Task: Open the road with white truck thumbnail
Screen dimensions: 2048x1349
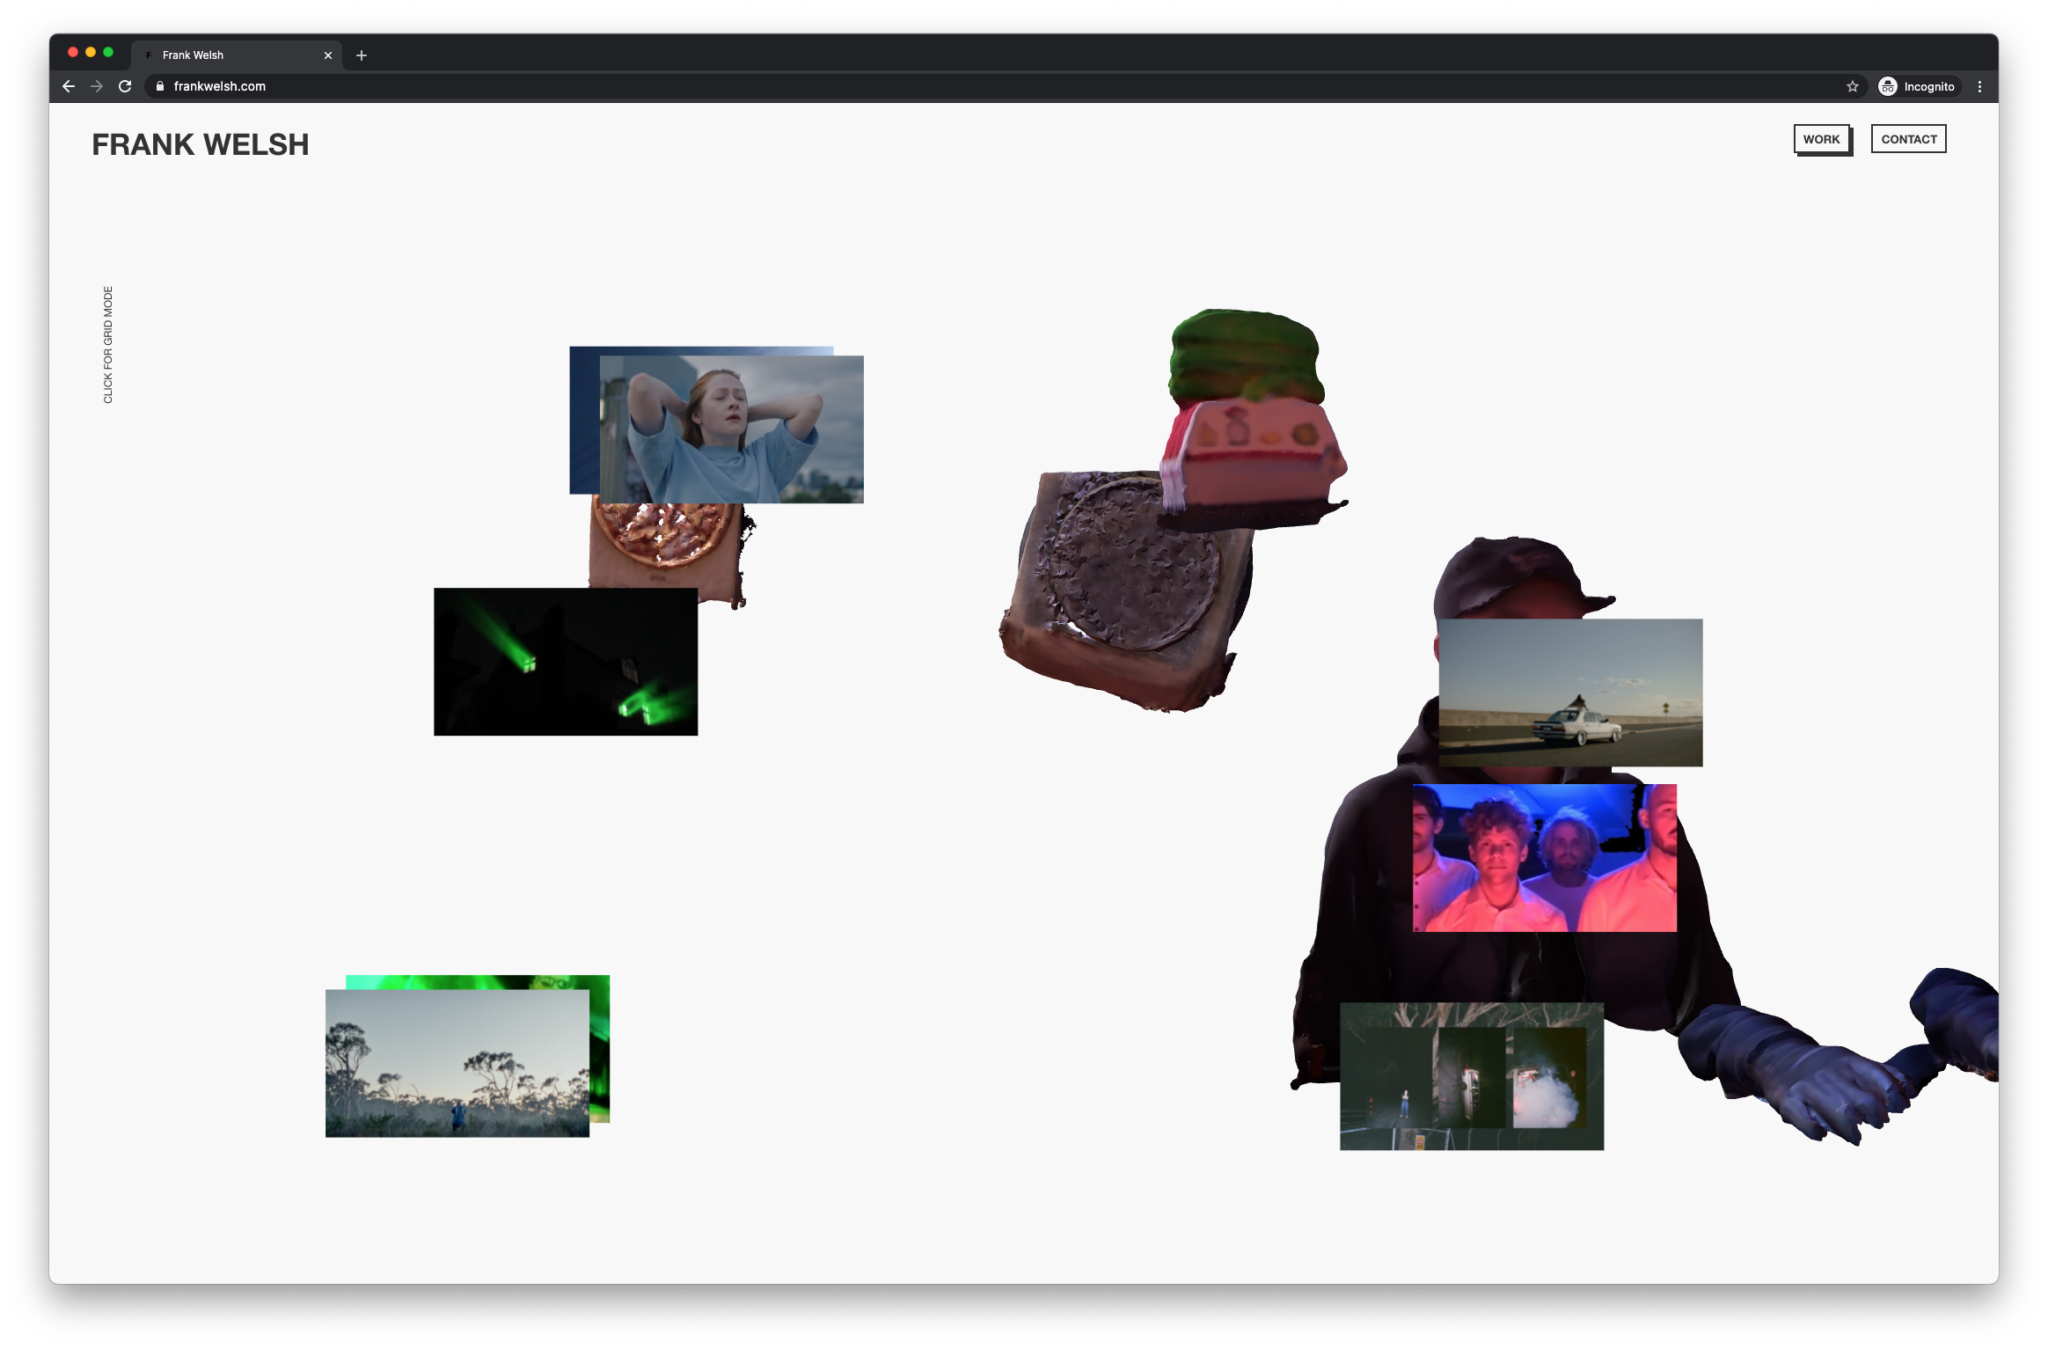Action: coord(1572,693)
